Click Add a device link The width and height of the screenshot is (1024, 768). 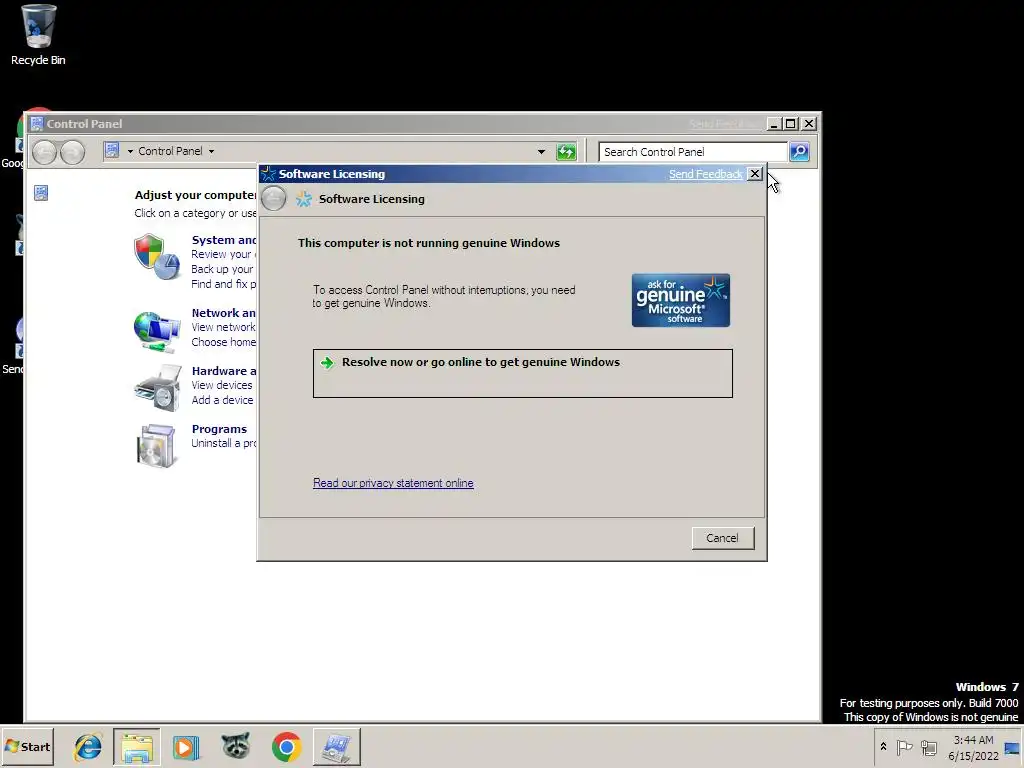(x=222, y=400)
